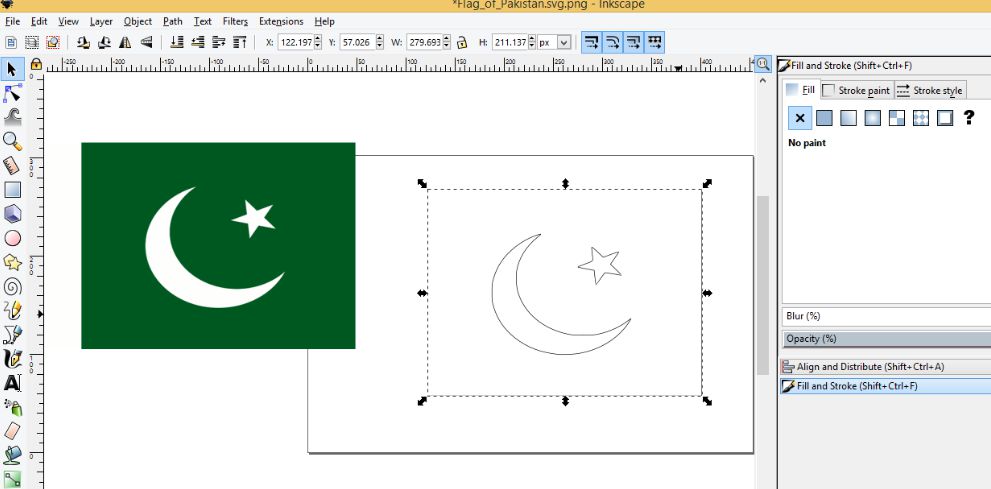Toggle the guides lock at ruler corner
This screenshot has width=991, height=489.
pos(36,64)
